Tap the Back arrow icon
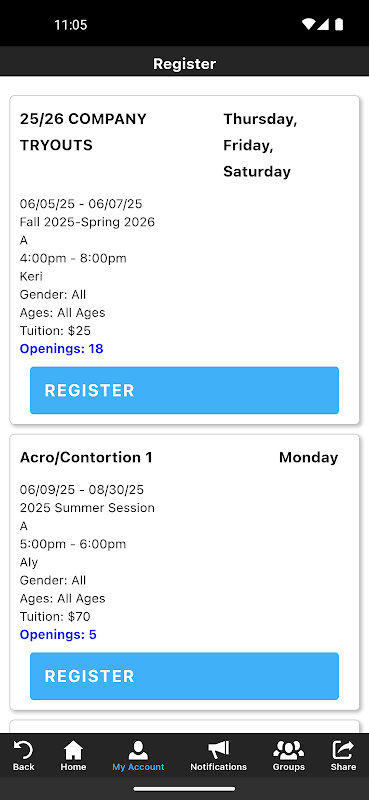 pos(23,751)
